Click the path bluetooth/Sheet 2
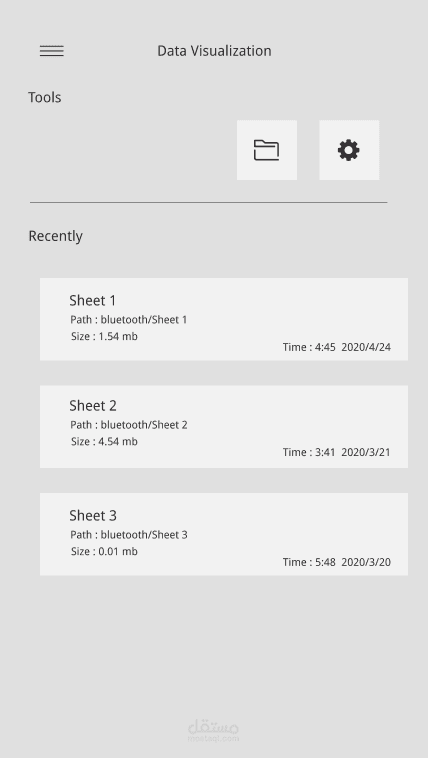This screenshot has height=758, width=428. coord(129,425)
